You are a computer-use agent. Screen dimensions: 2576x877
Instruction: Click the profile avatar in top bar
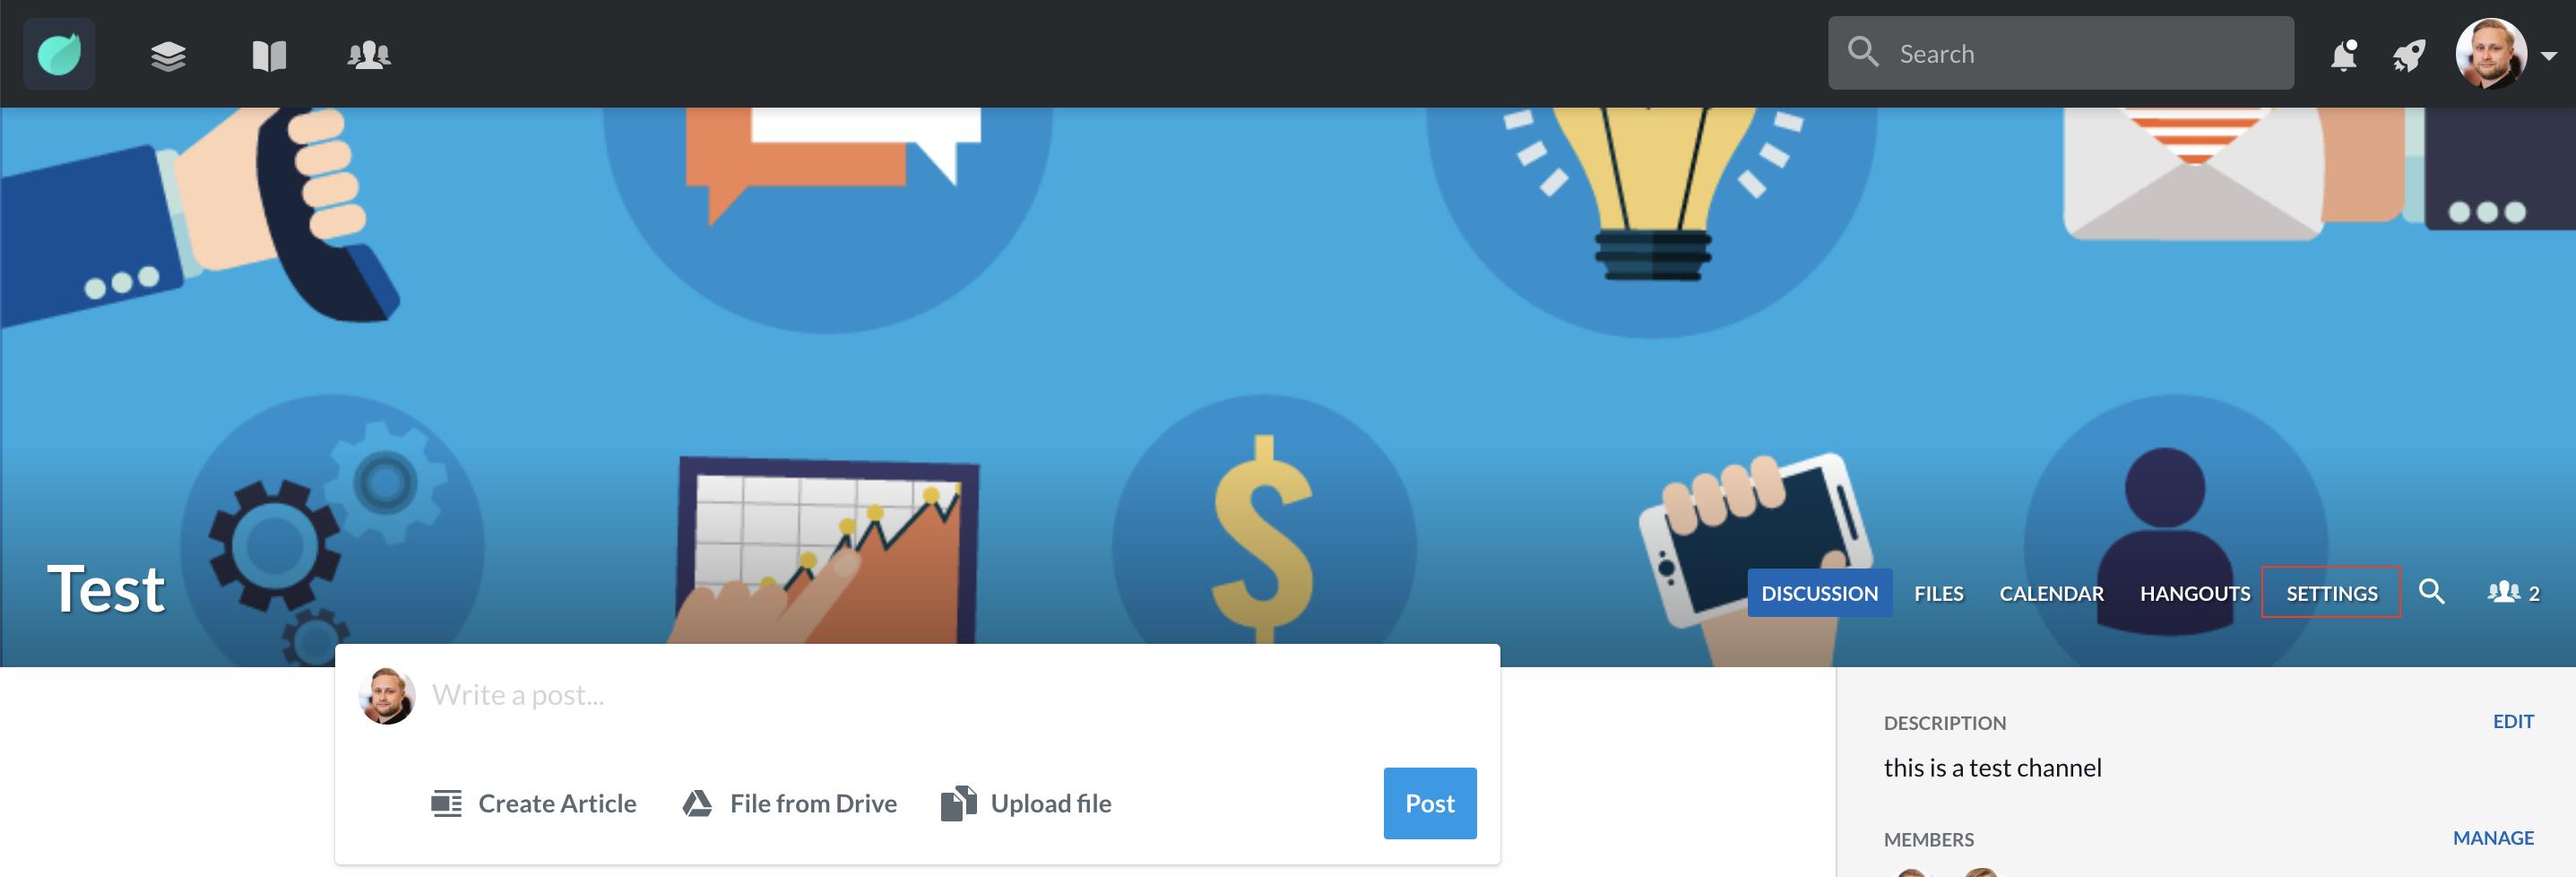point(2490,54)
